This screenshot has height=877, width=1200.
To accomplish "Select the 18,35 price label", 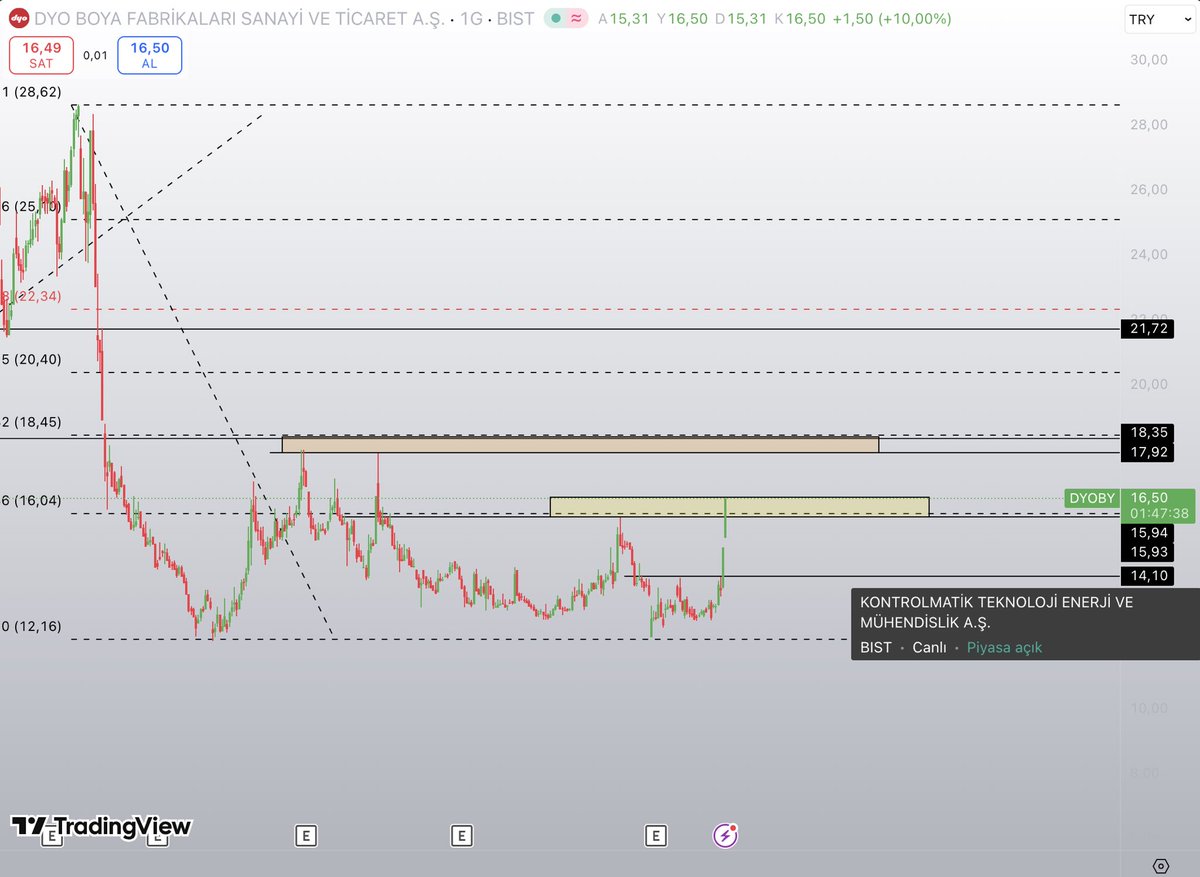I will (1146, 433).
